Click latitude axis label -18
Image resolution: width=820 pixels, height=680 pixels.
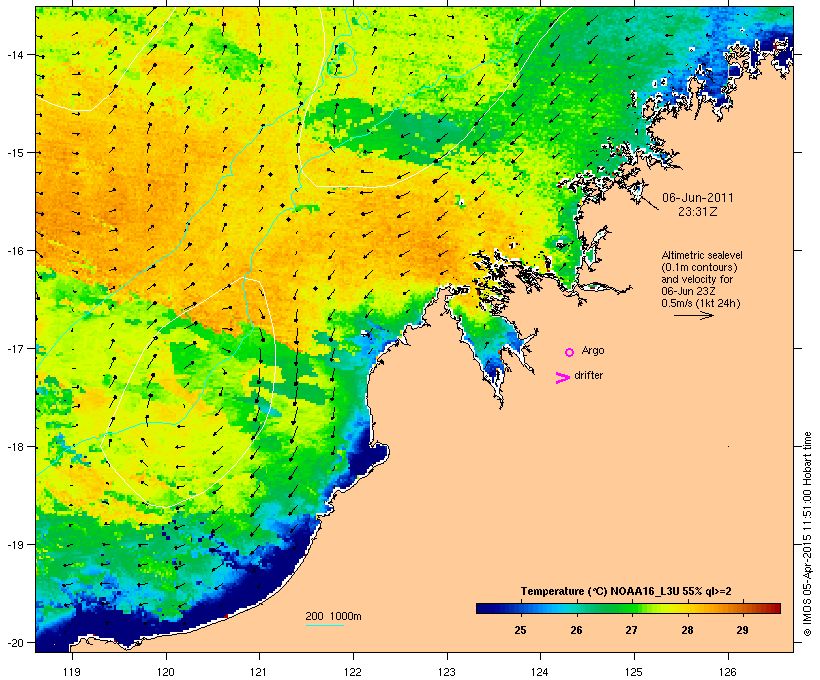click(14, 447)
